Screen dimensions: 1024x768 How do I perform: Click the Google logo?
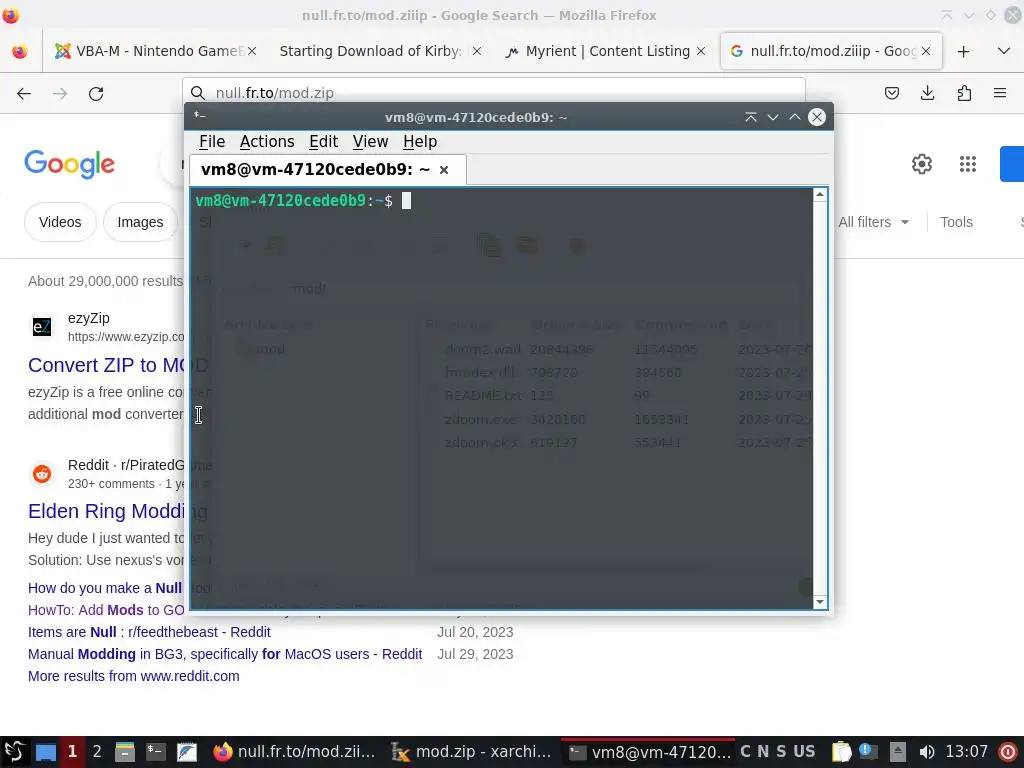click(x=69, y=164)
